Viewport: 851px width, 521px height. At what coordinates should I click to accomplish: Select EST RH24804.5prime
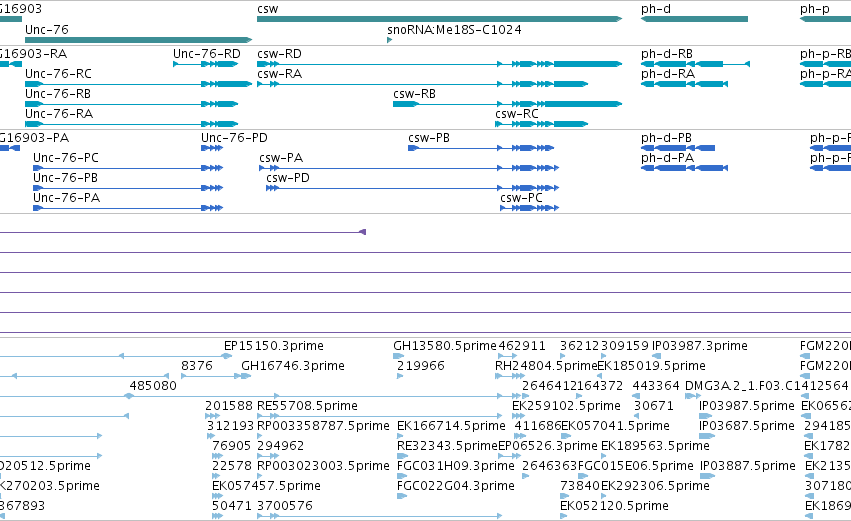pos(545,366)
